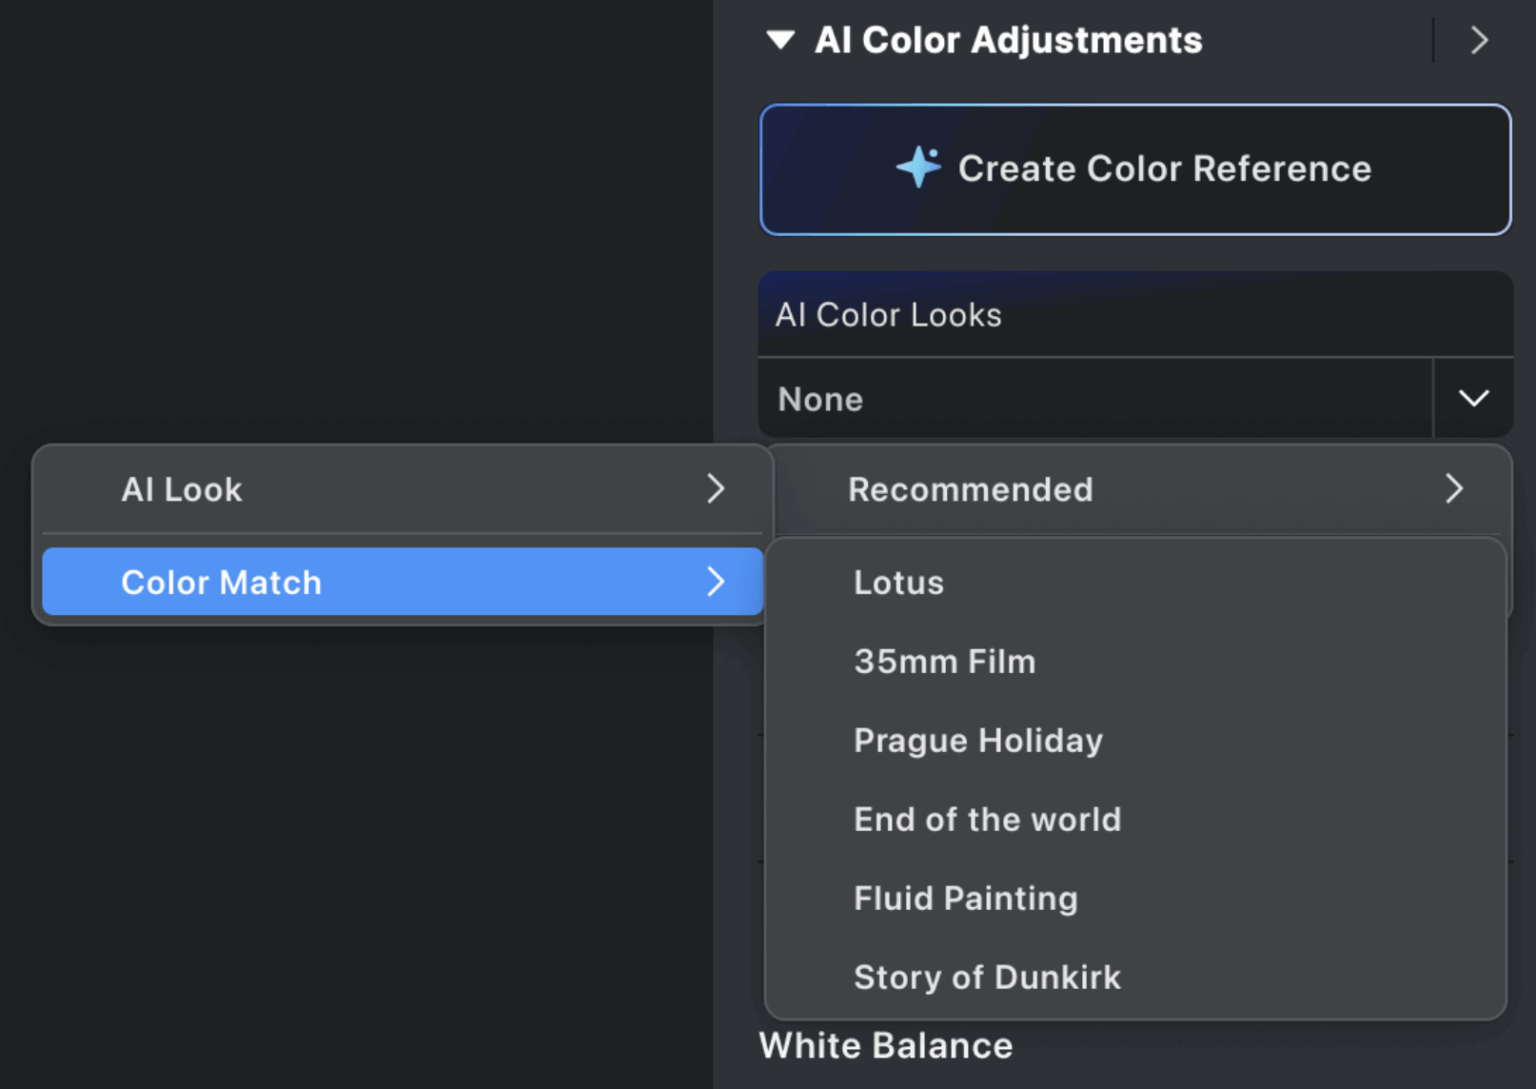Click the Create Color Reference button

click(x=1135, y=168)
